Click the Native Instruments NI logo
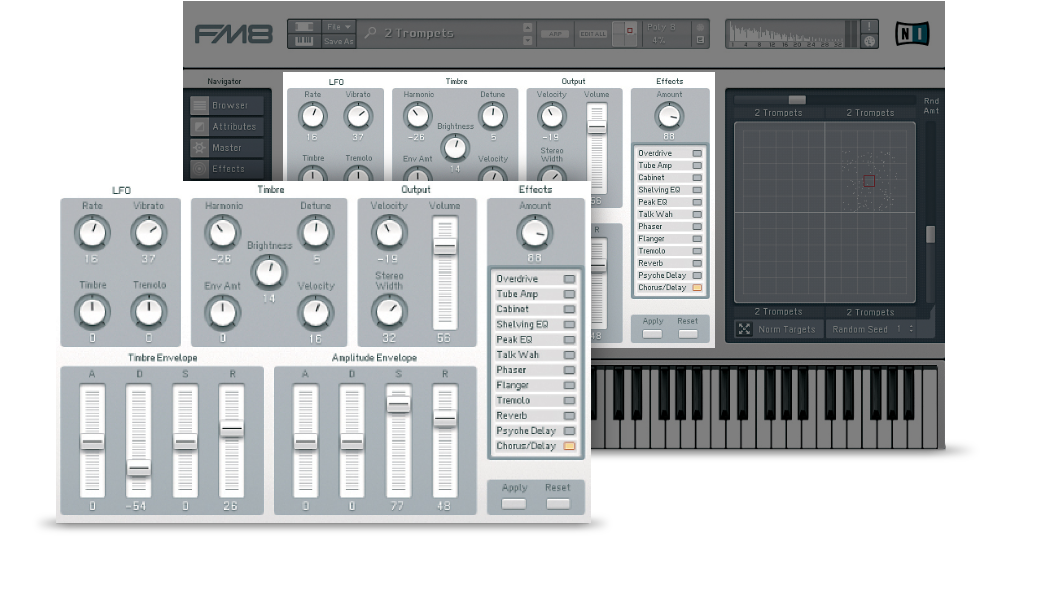1040x600 pixels. 912,34
